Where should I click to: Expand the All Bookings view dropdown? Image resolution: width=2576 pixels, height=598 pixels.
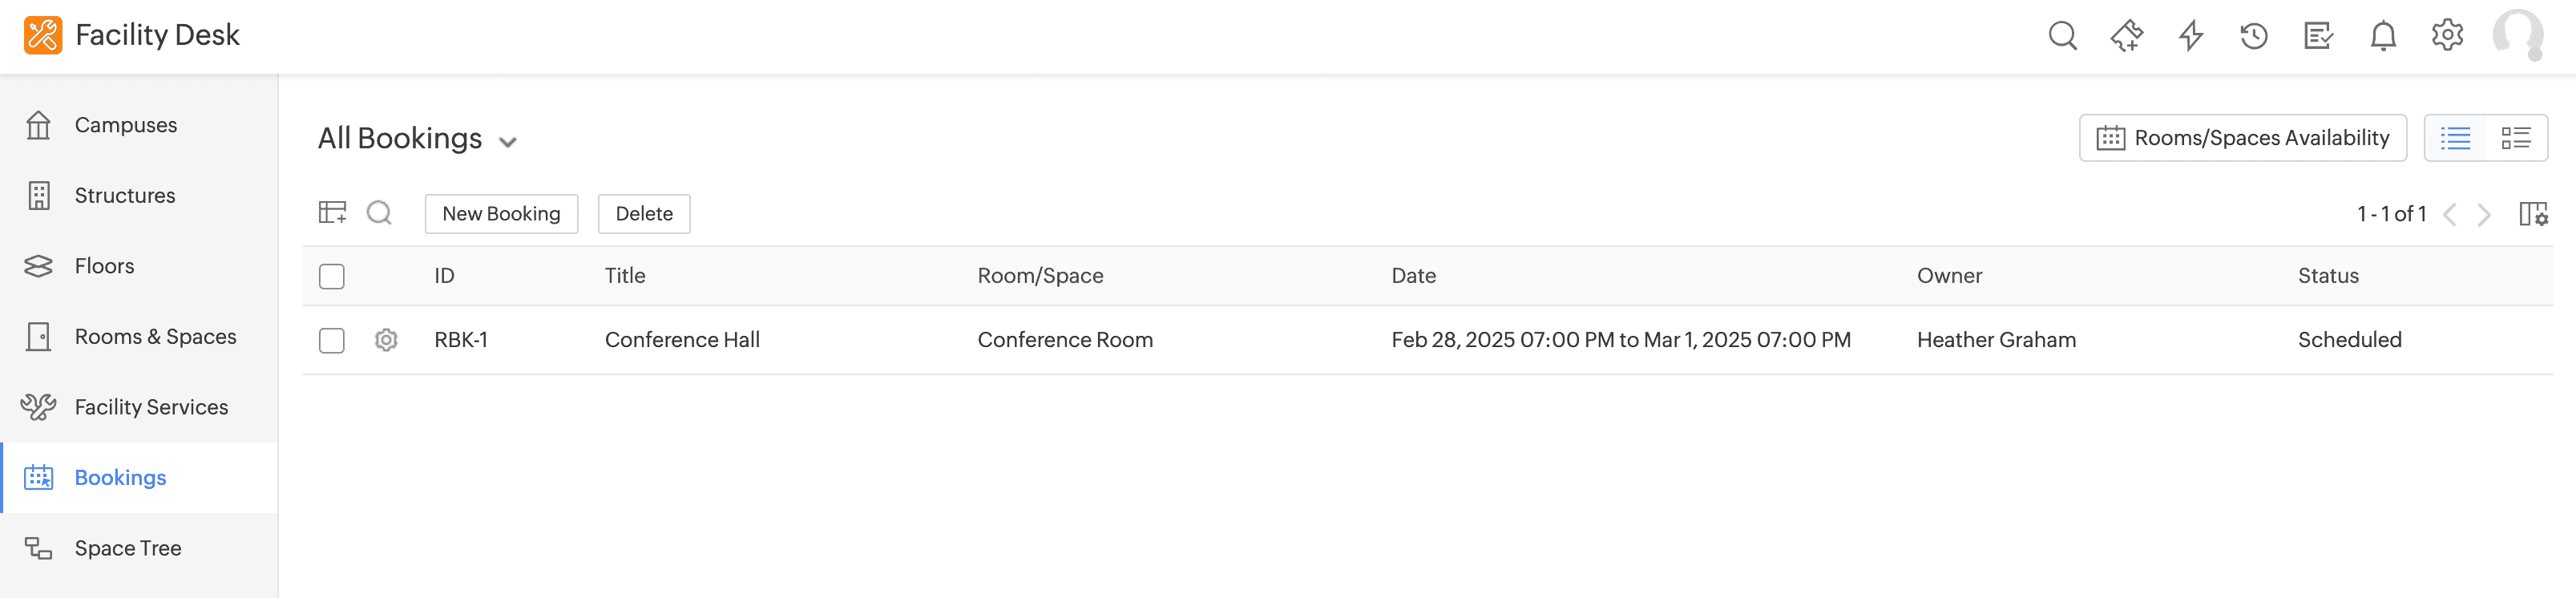point(508,141)
